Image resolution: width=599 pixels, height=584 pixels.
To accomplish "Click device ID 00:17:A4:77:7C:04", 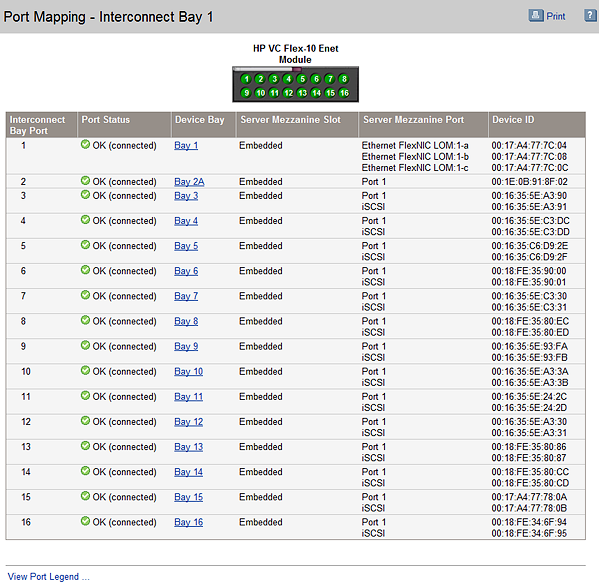I will (x=529, y=146).
